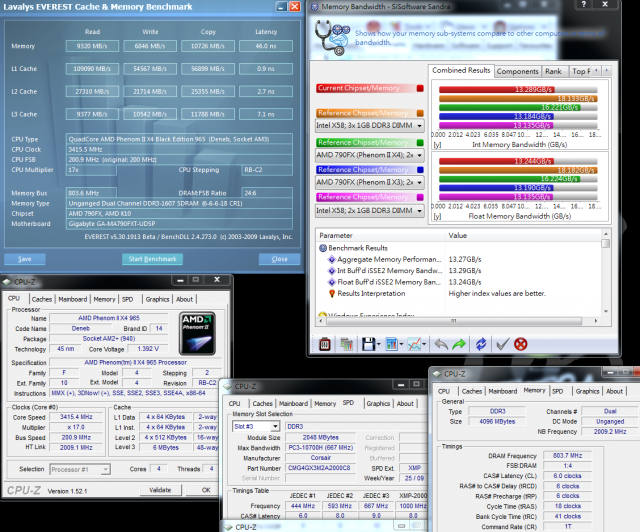Click the grey checkmark icon in Sandra toolbar

502,344
